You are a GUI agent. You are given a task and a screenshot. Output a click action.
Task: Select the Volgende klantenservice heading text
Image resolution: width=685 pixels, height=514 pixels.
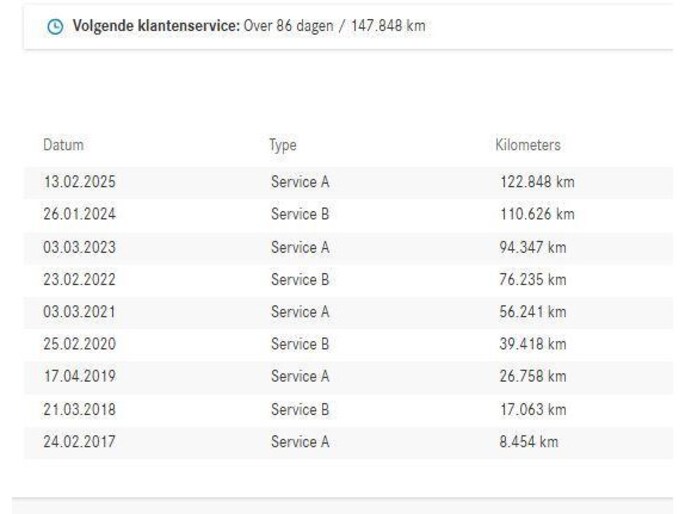(x=156, y=26)
